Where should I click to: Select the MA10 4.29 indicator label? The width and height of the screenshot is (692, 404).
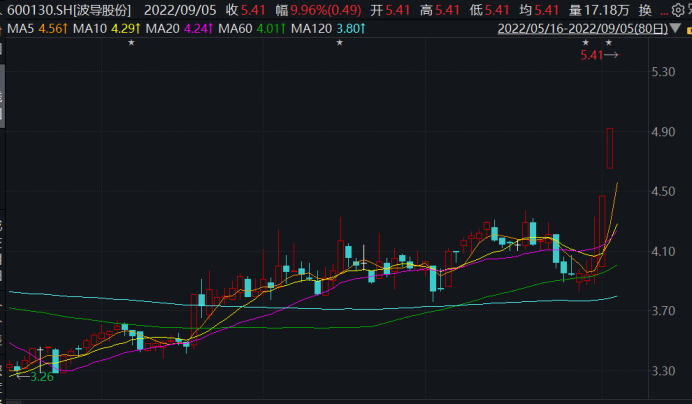point(106,29)
